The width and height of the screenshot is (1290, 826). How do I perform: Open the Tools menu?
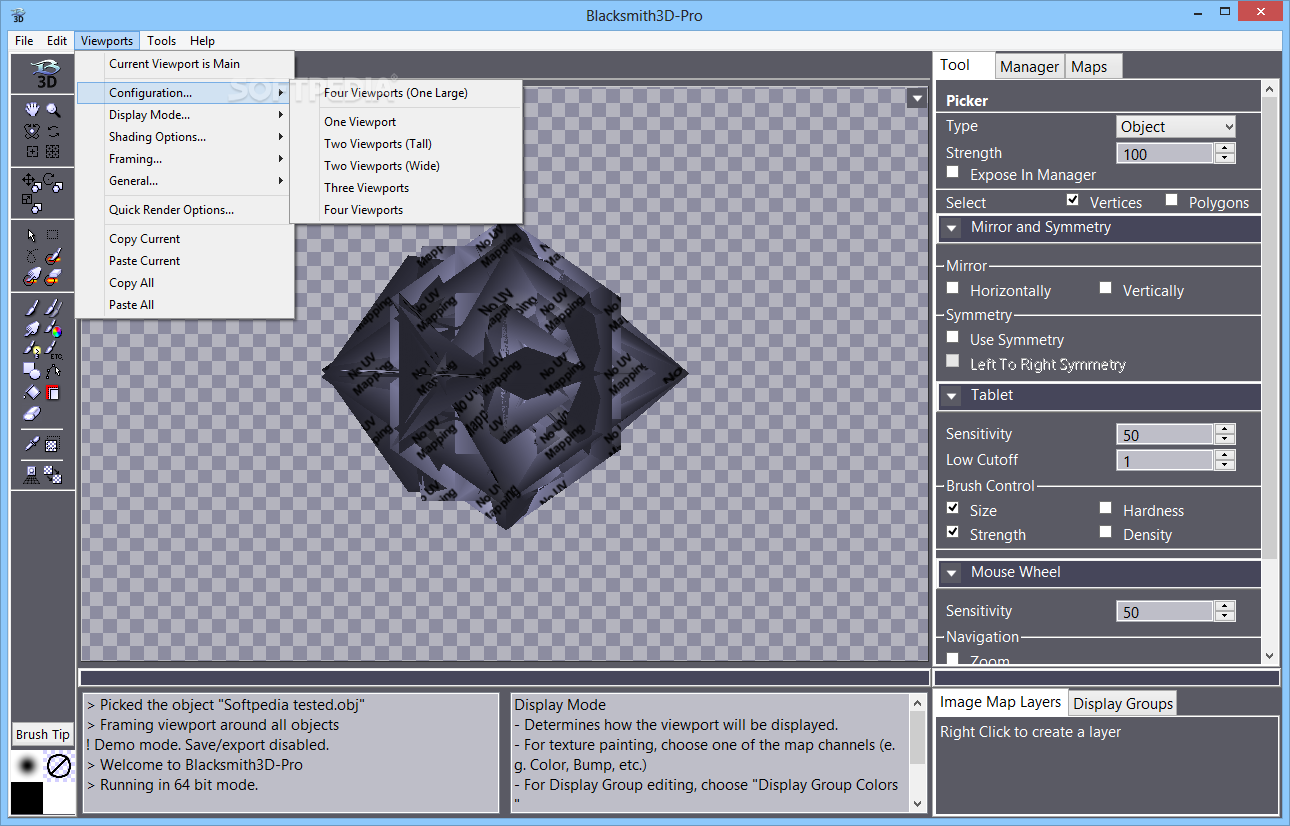(x=161, y=41)
